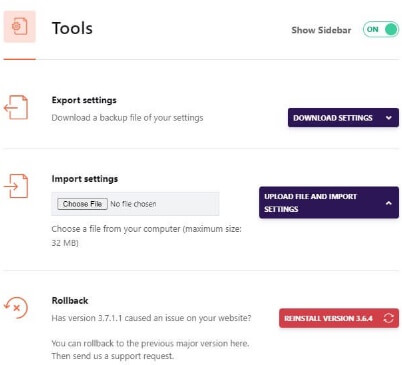
Task: Expand the Download Settings chevron
Action: coord(388,118)
